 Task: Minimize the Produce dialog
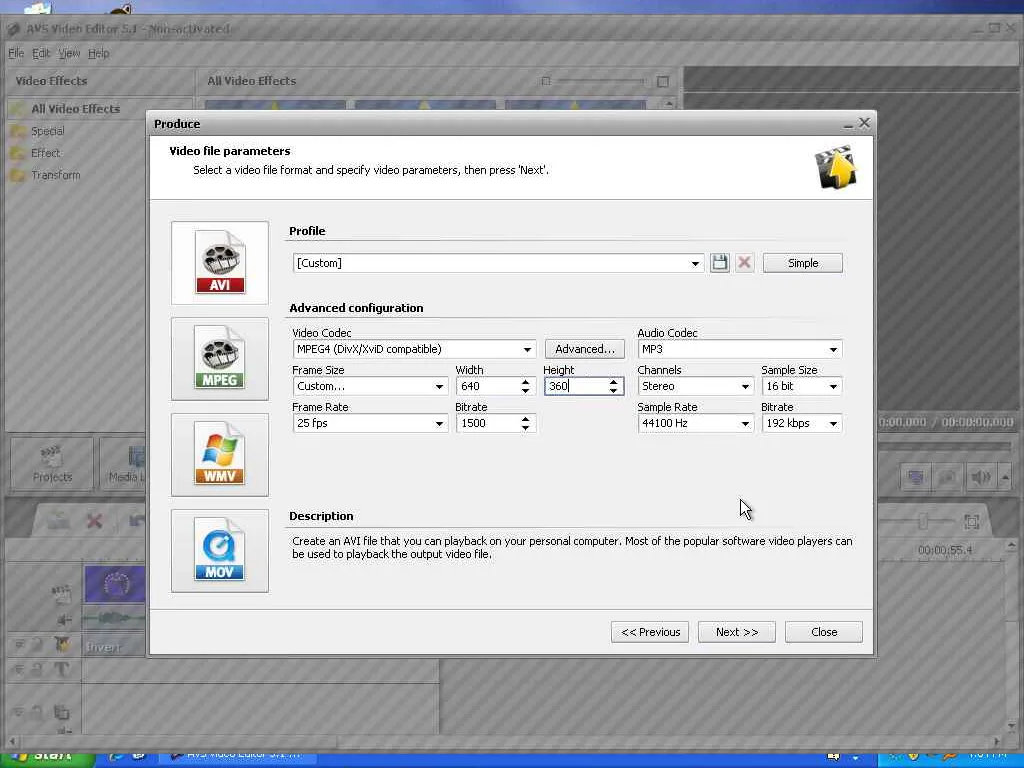(848, 124)
